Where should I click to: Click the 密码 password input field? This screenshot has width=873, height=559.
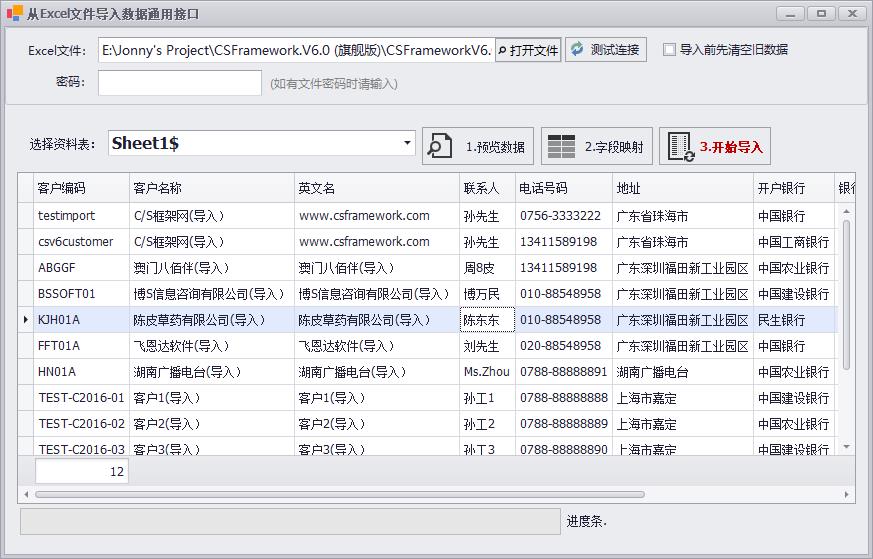pyautogui.click(x=180, y=83)
